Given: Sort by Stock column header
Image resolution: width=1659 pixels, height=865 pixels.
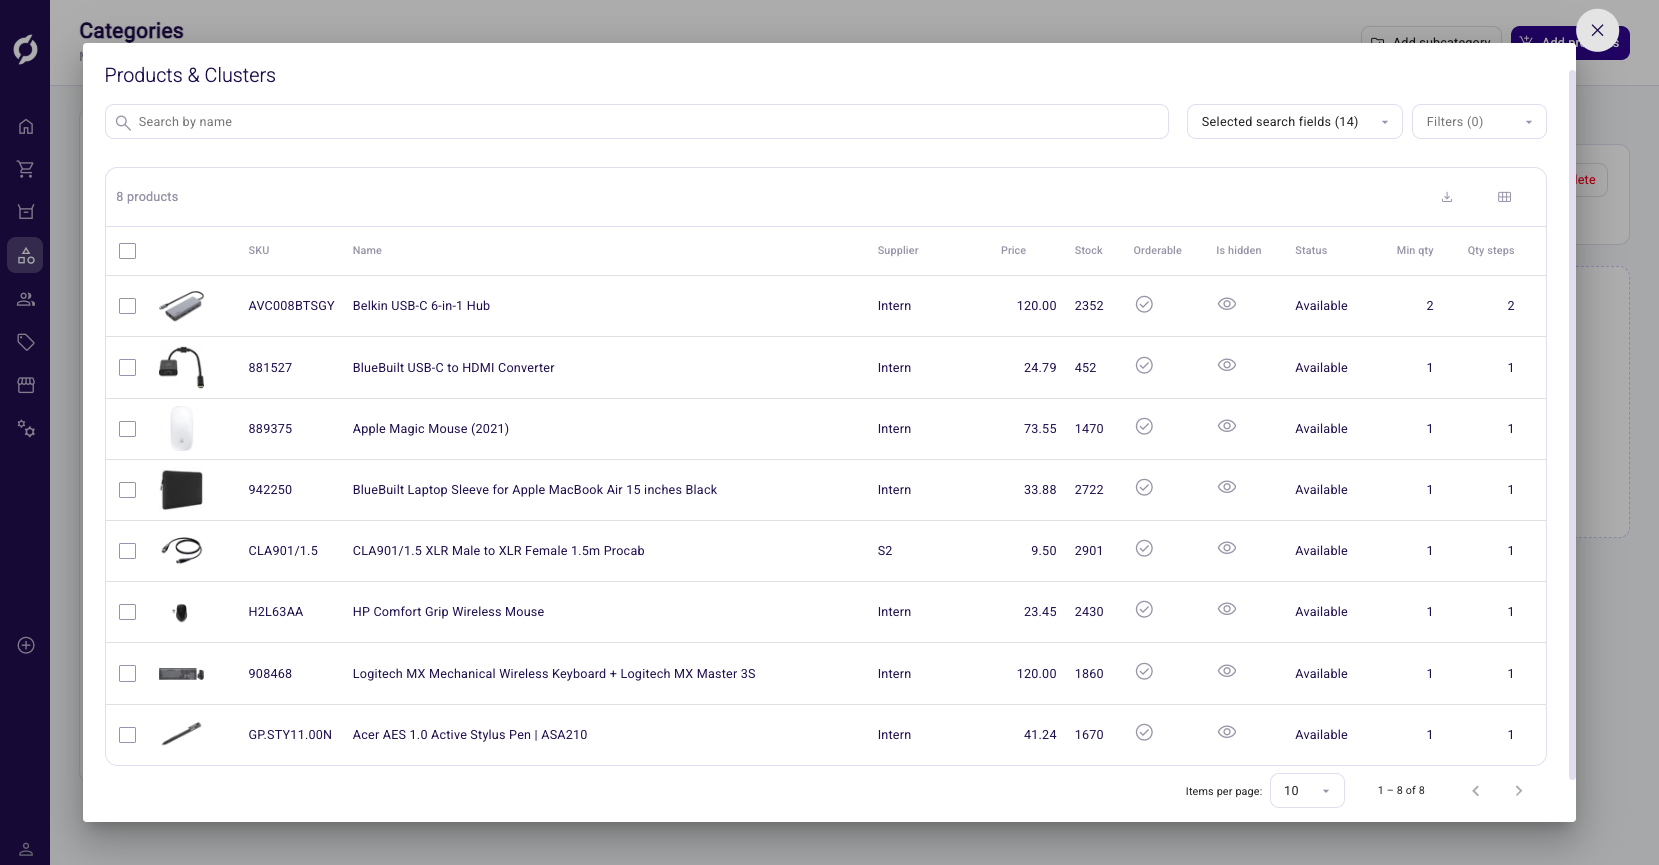Looking at the screenshot, I should (1088, 251).
